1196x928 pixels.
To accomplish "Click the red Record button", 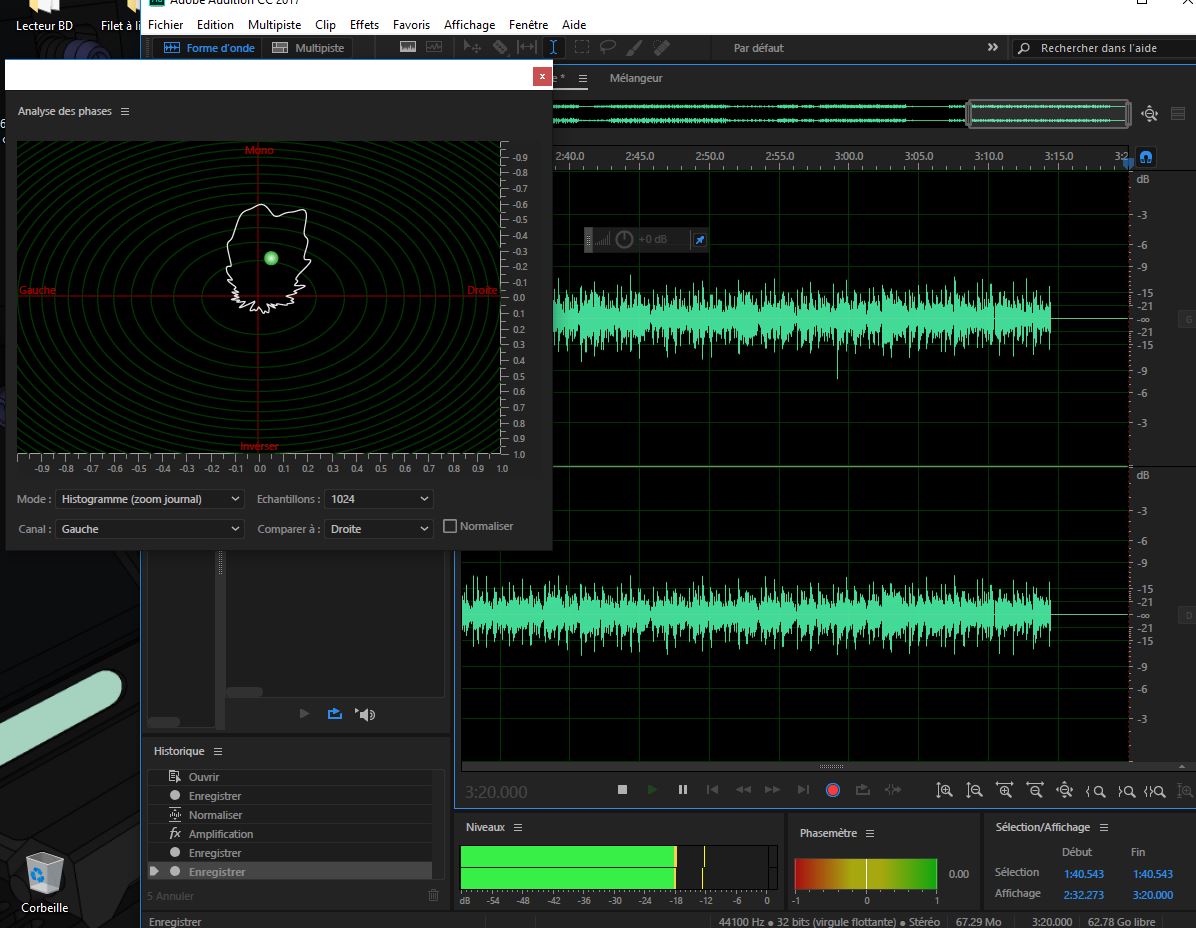I will click(832, 790).
